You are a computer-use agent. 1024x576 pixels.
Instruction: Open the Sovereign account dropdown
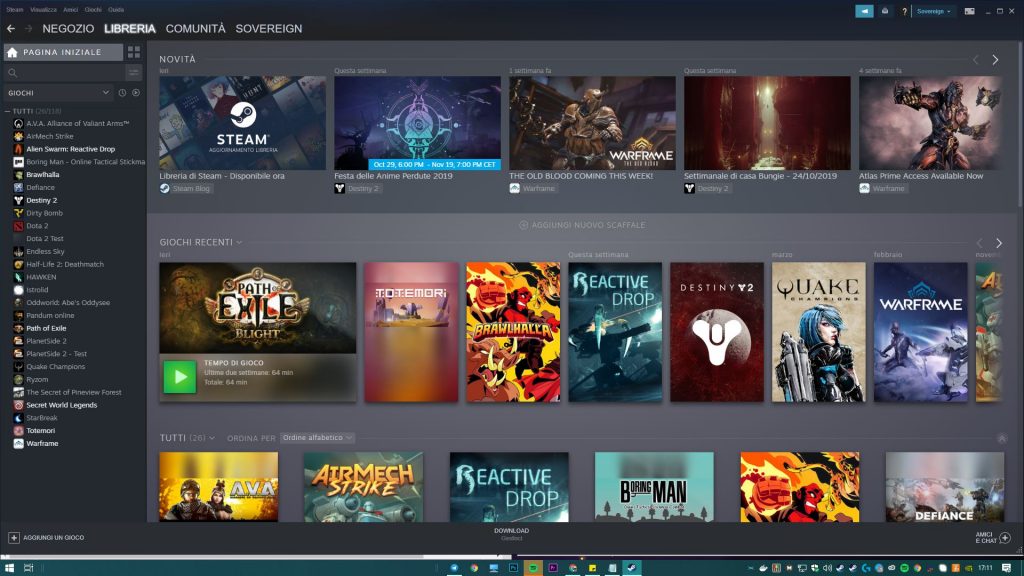(x=934, y=11)
